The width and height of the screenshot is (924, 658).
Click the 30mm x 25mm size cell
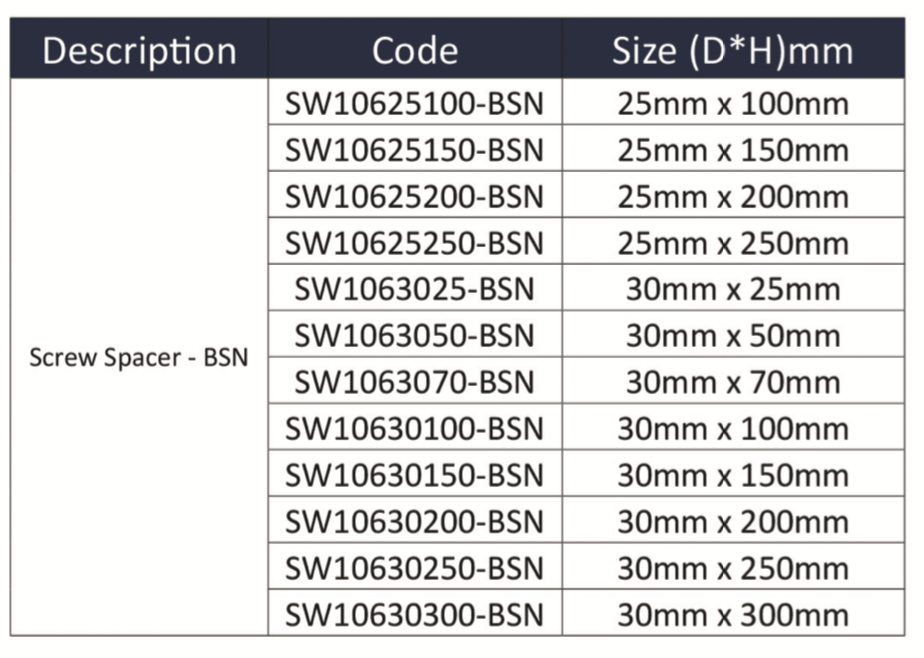click(732, 290)
